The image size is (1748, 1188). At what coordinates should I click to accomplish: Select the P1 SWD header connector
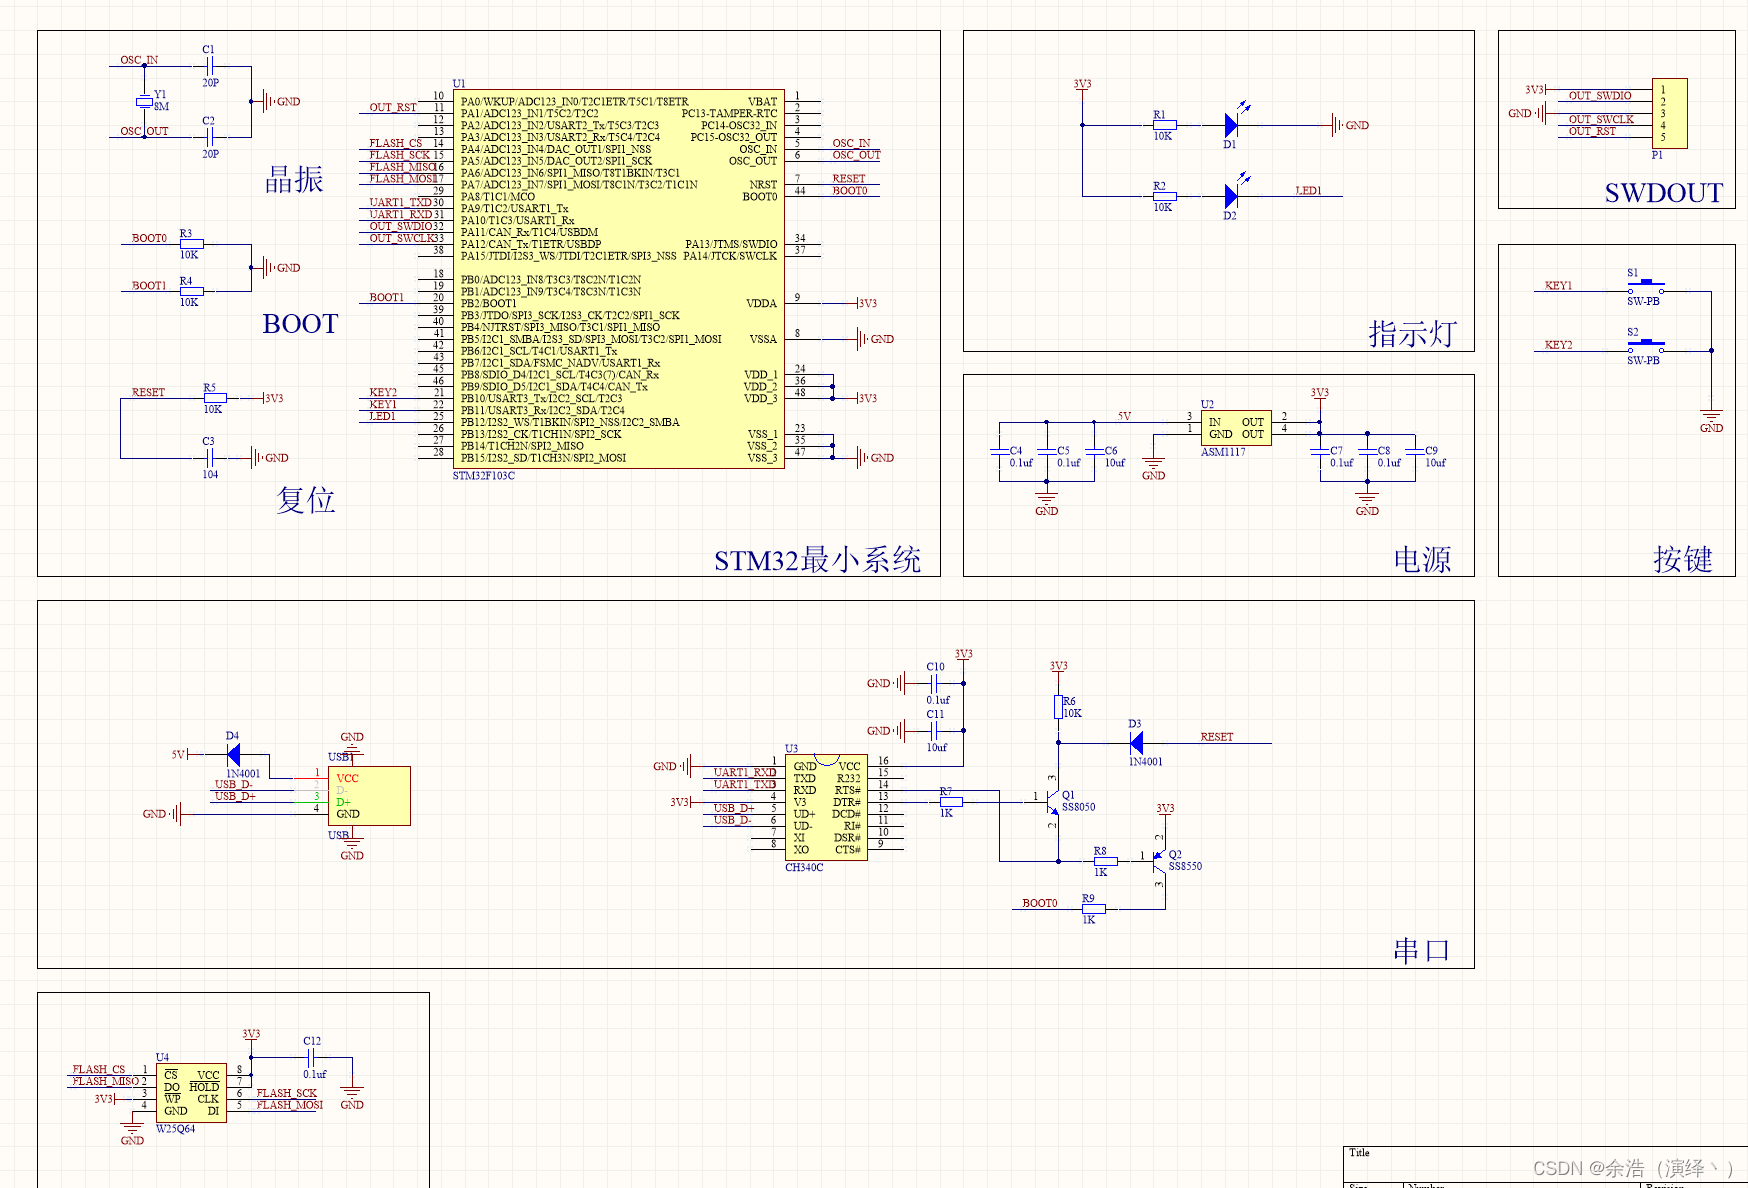click(1669, 114)
